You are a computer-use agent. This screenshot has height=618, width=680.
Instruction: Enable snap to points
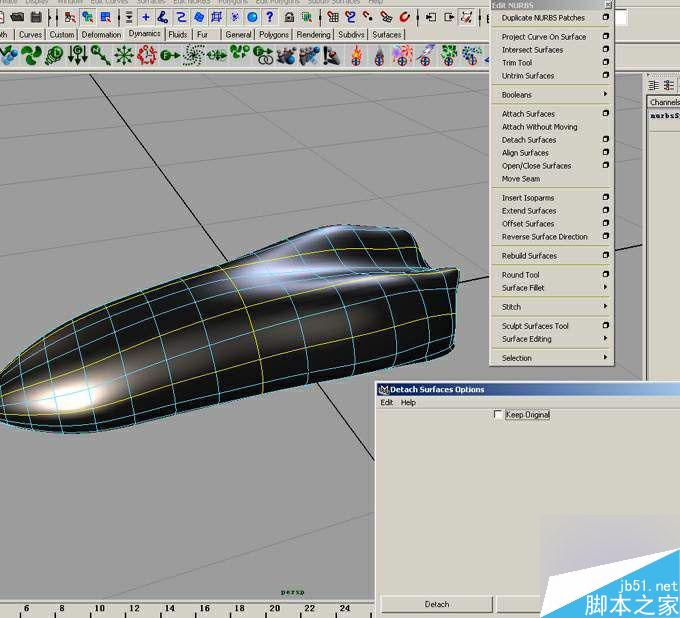point(368,17)
